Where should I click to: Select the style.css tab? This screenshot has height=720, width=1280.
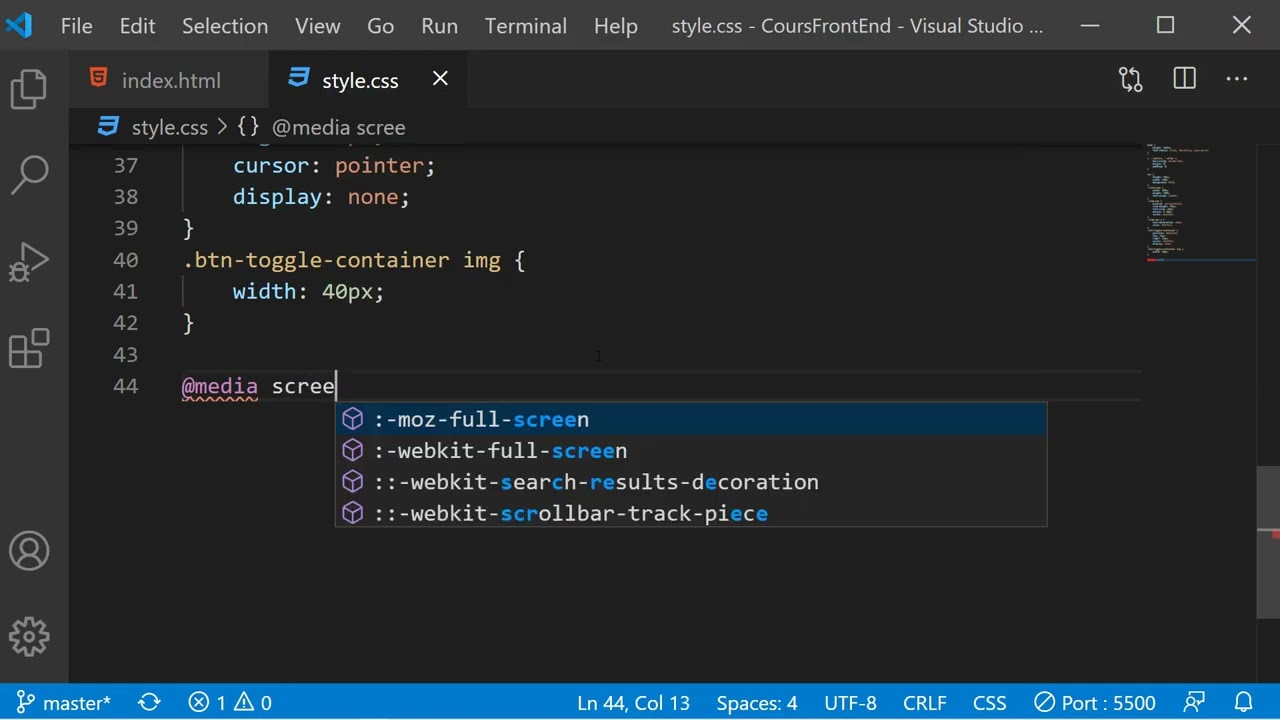coord(360,80)
